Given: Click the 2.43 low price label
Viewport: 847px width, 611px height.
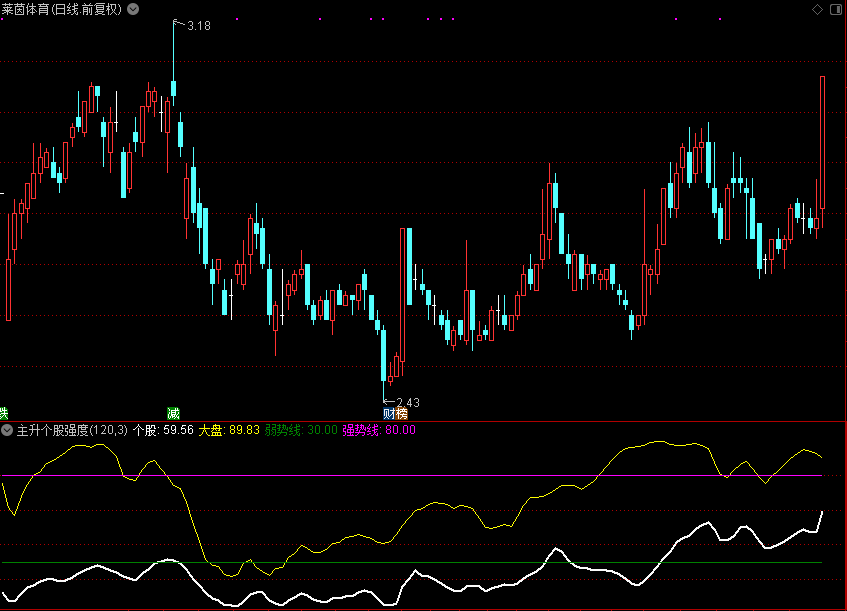Looking at the screenshot, I should click(x=408, y=402).
